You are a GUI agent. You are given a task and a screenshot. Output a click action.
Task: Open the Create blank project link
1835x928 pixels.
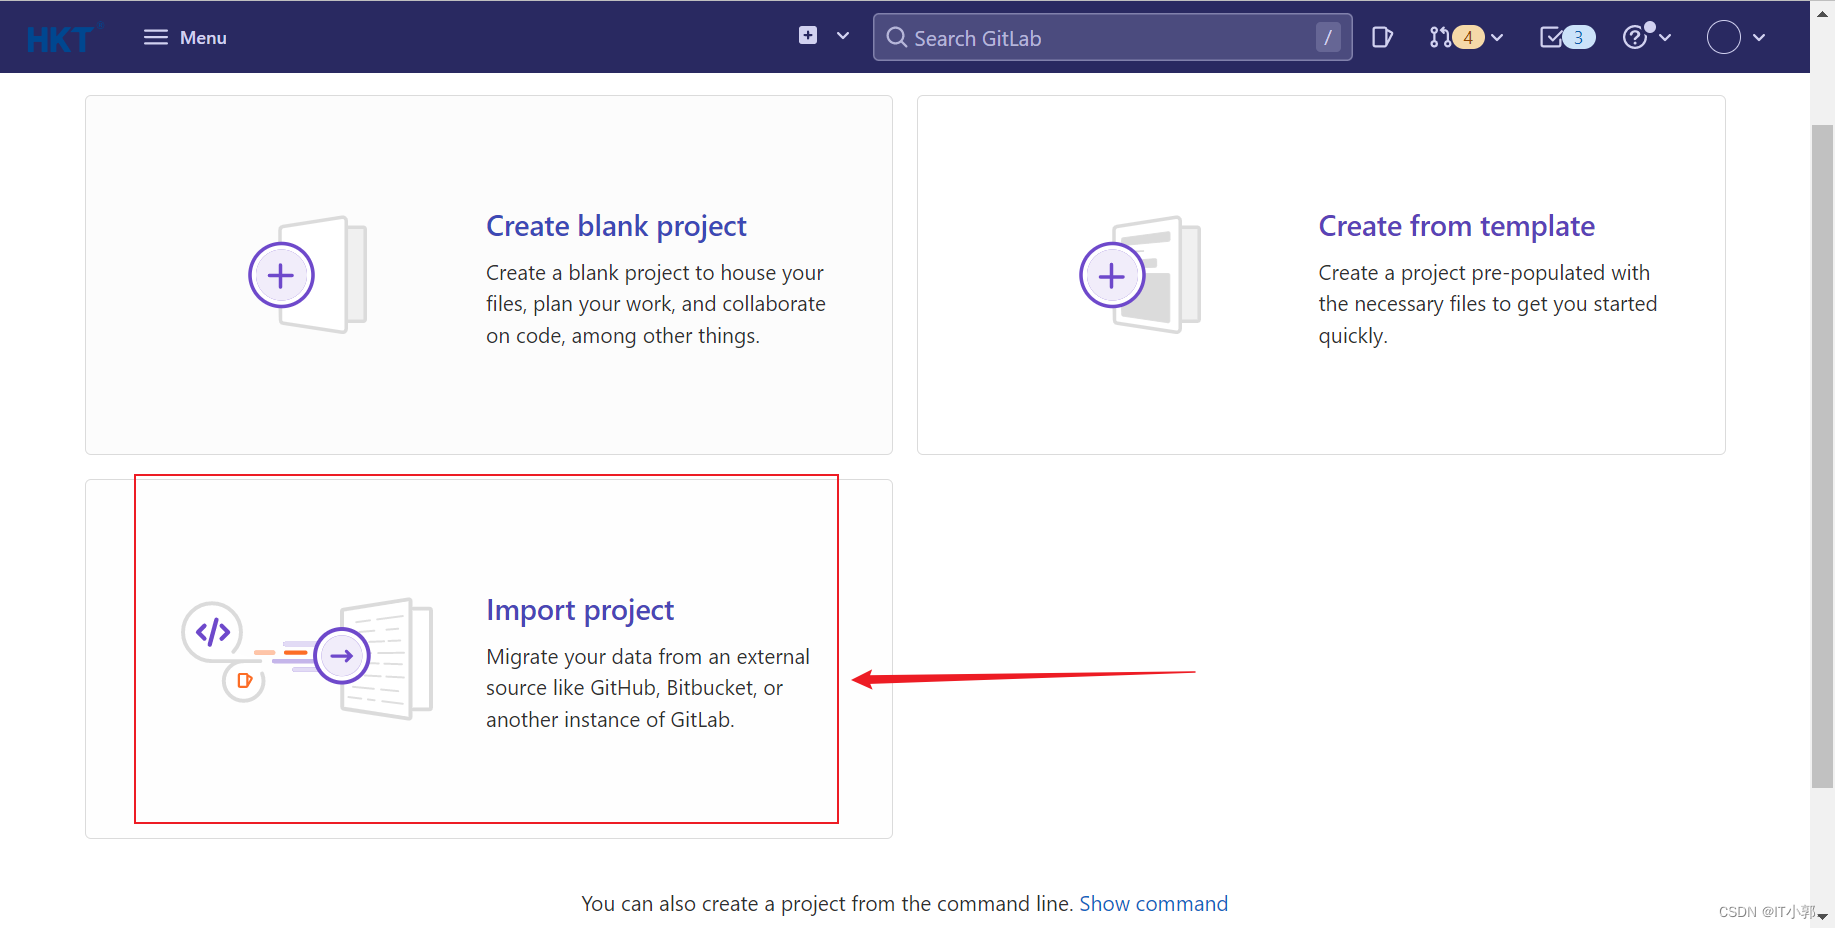616,226
